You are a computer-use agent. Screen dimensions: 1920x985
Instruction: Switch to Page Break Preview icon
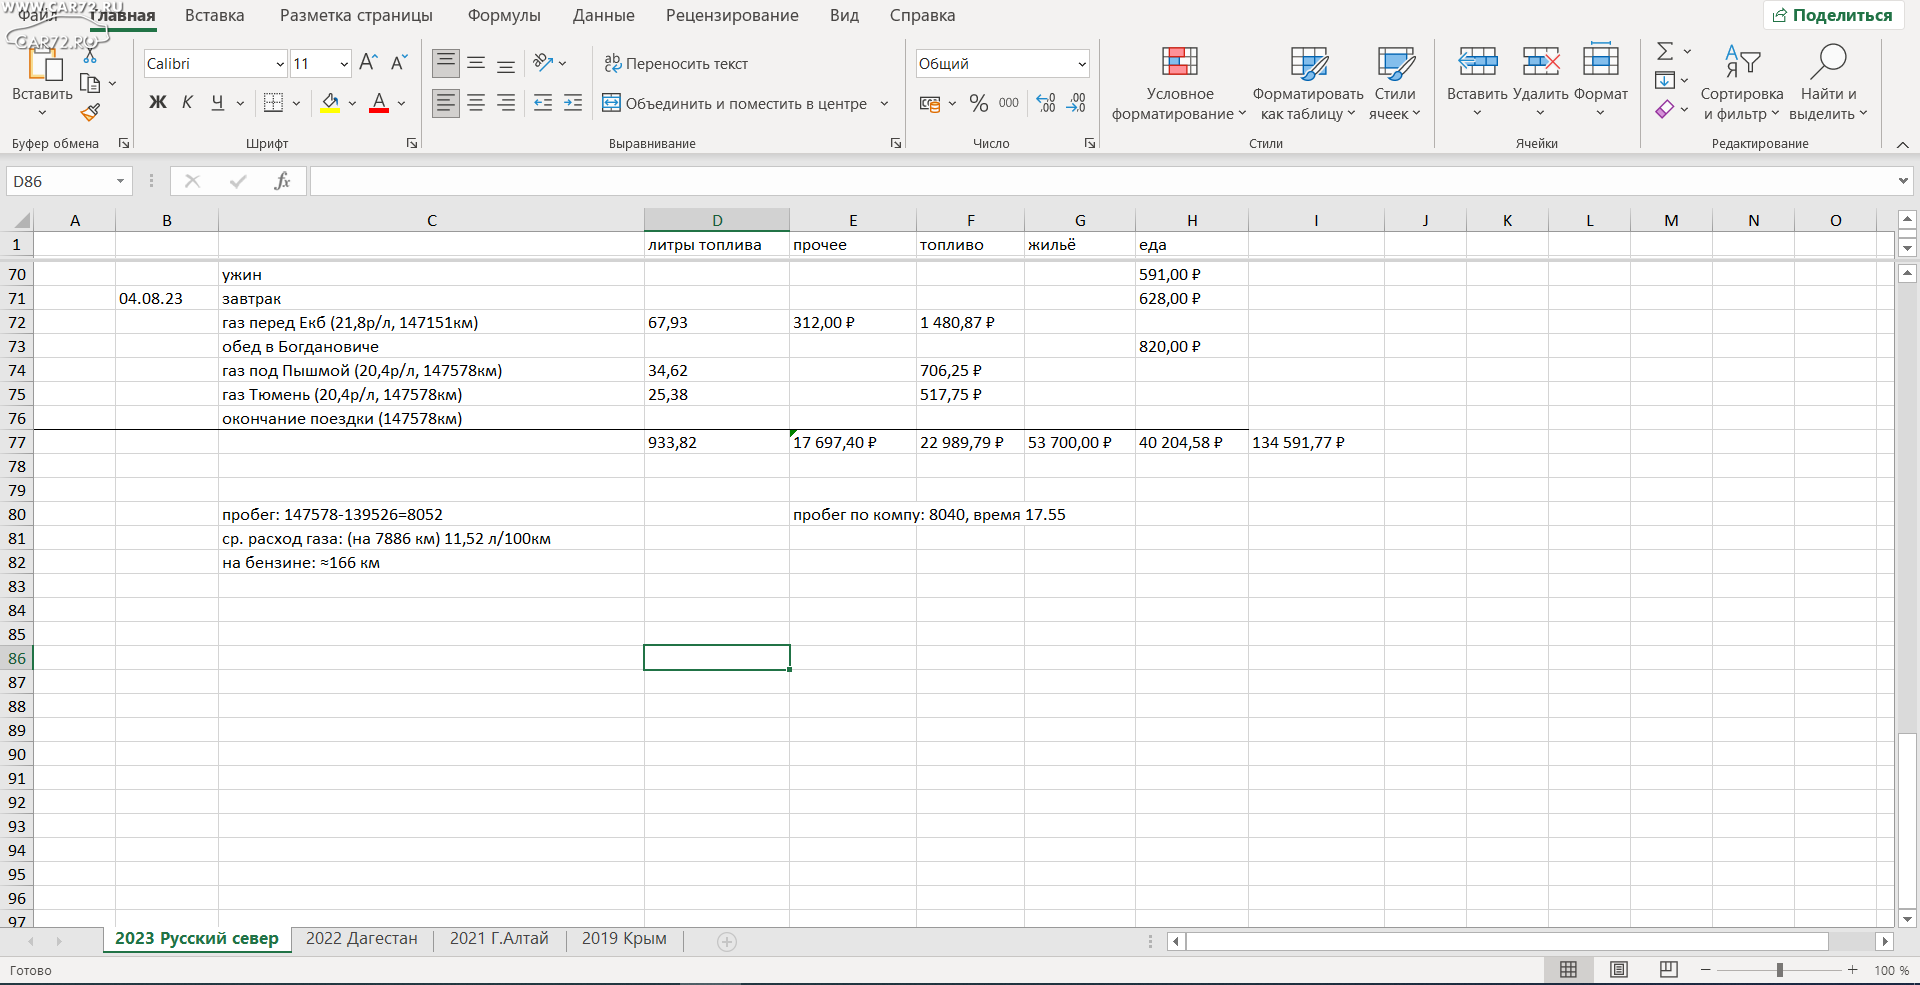click(1668, 970)
